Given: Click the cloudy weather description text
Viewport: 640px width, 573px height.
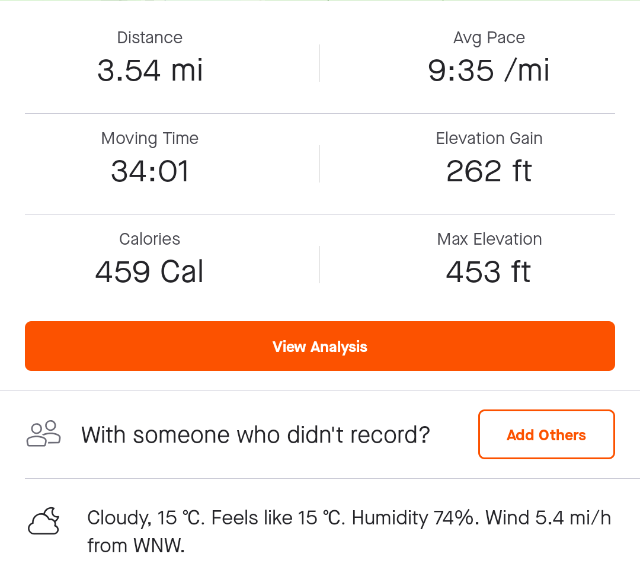Looking at the screenshot, I should pos(349,531).
